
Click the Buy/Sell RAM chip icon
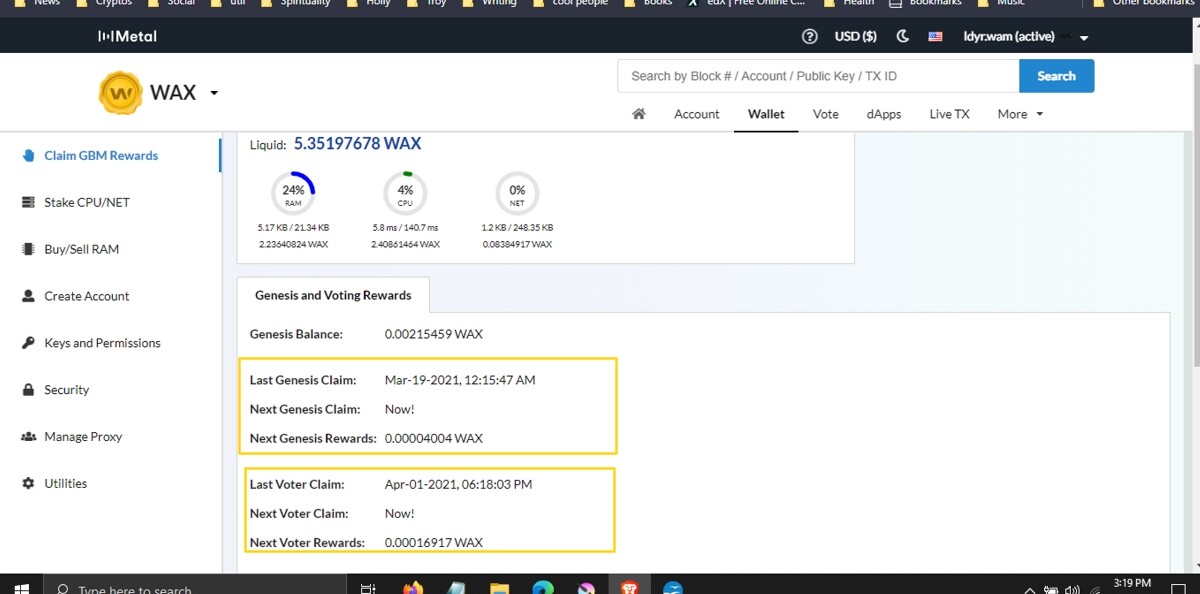pos(28,249)
